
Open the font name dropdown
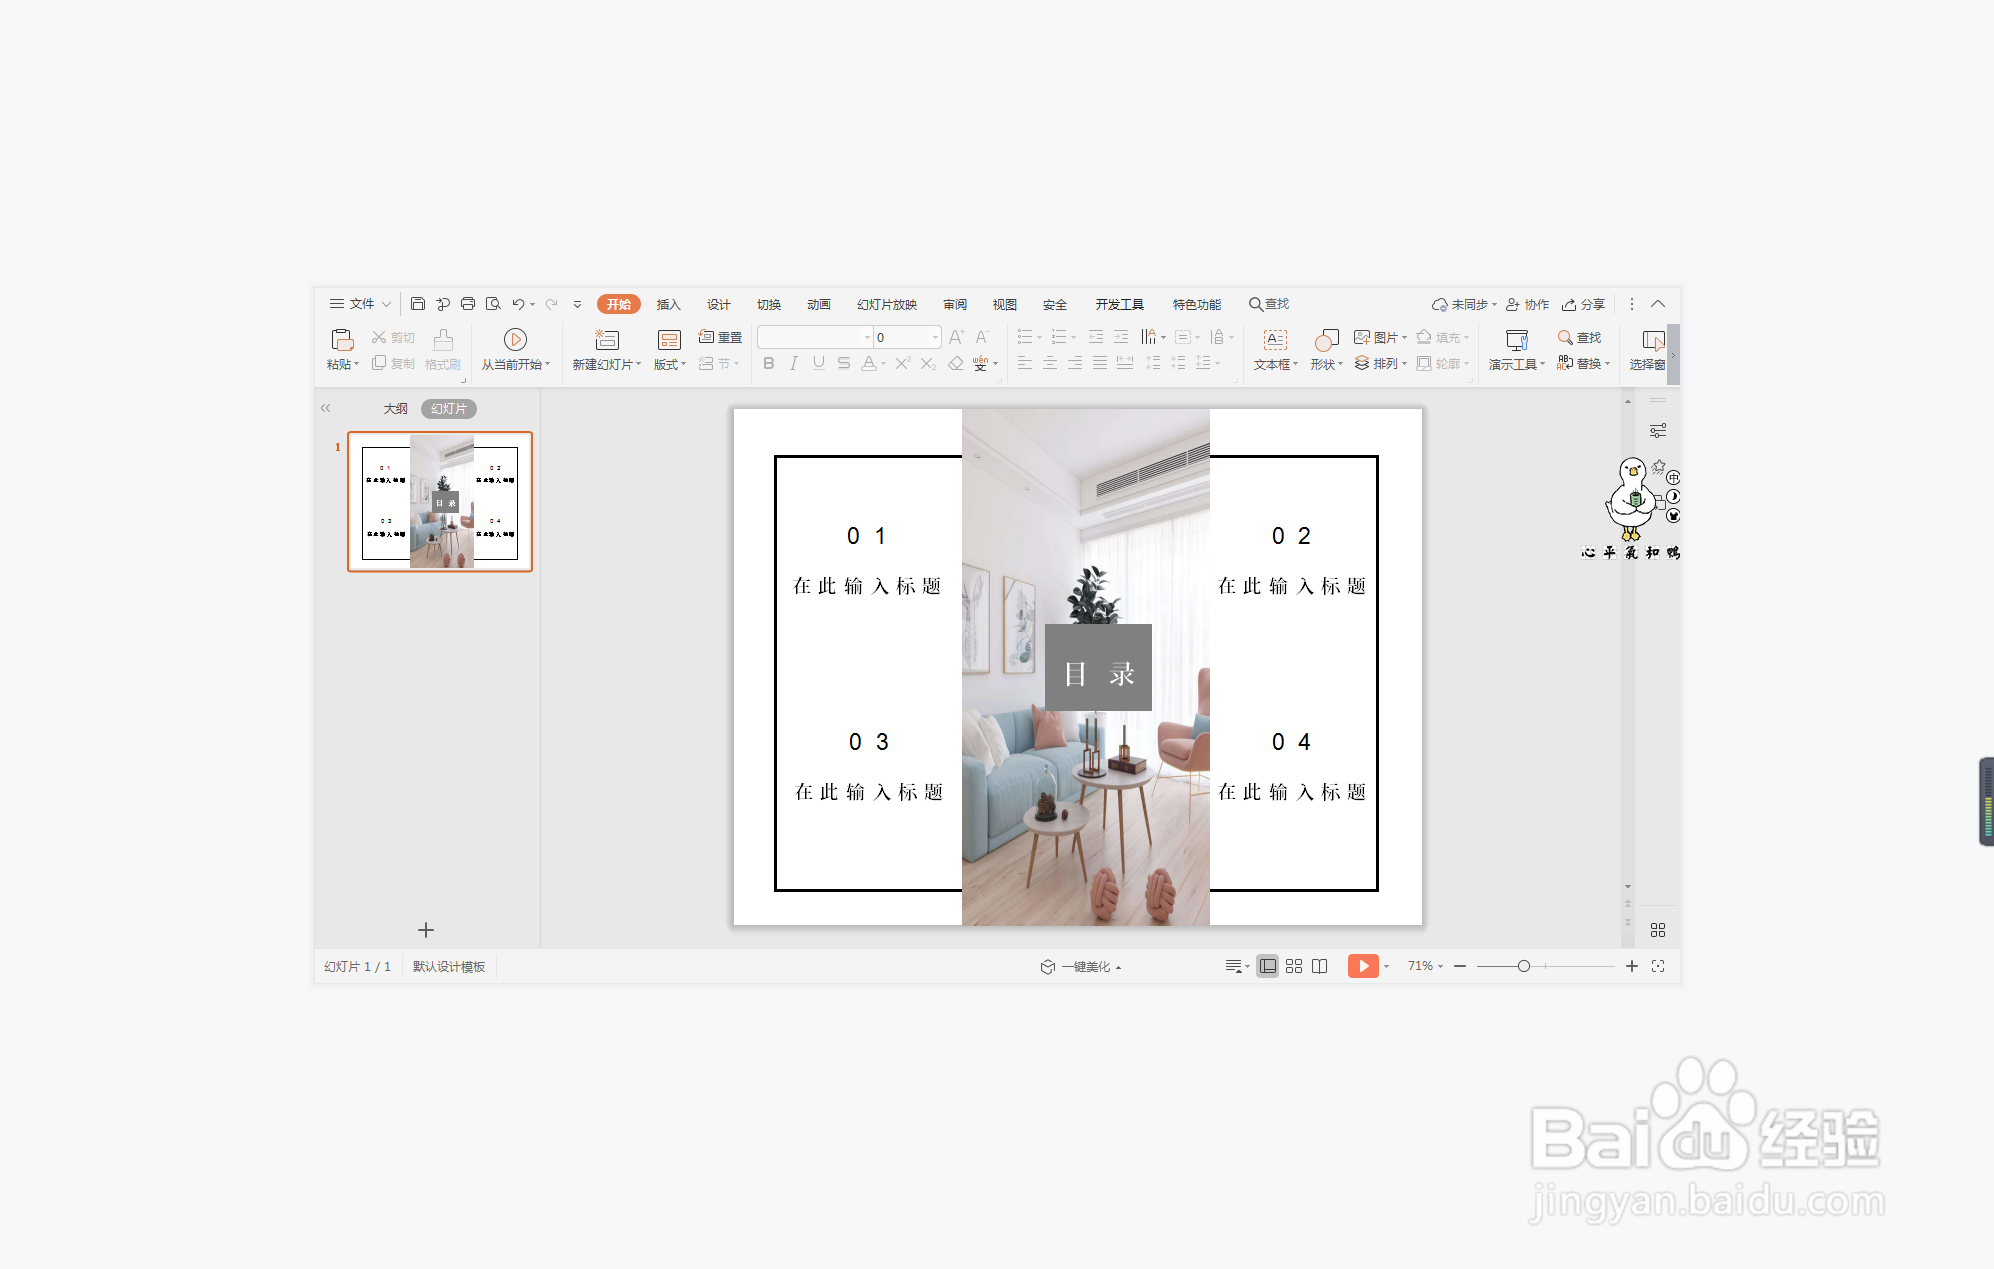867,337
